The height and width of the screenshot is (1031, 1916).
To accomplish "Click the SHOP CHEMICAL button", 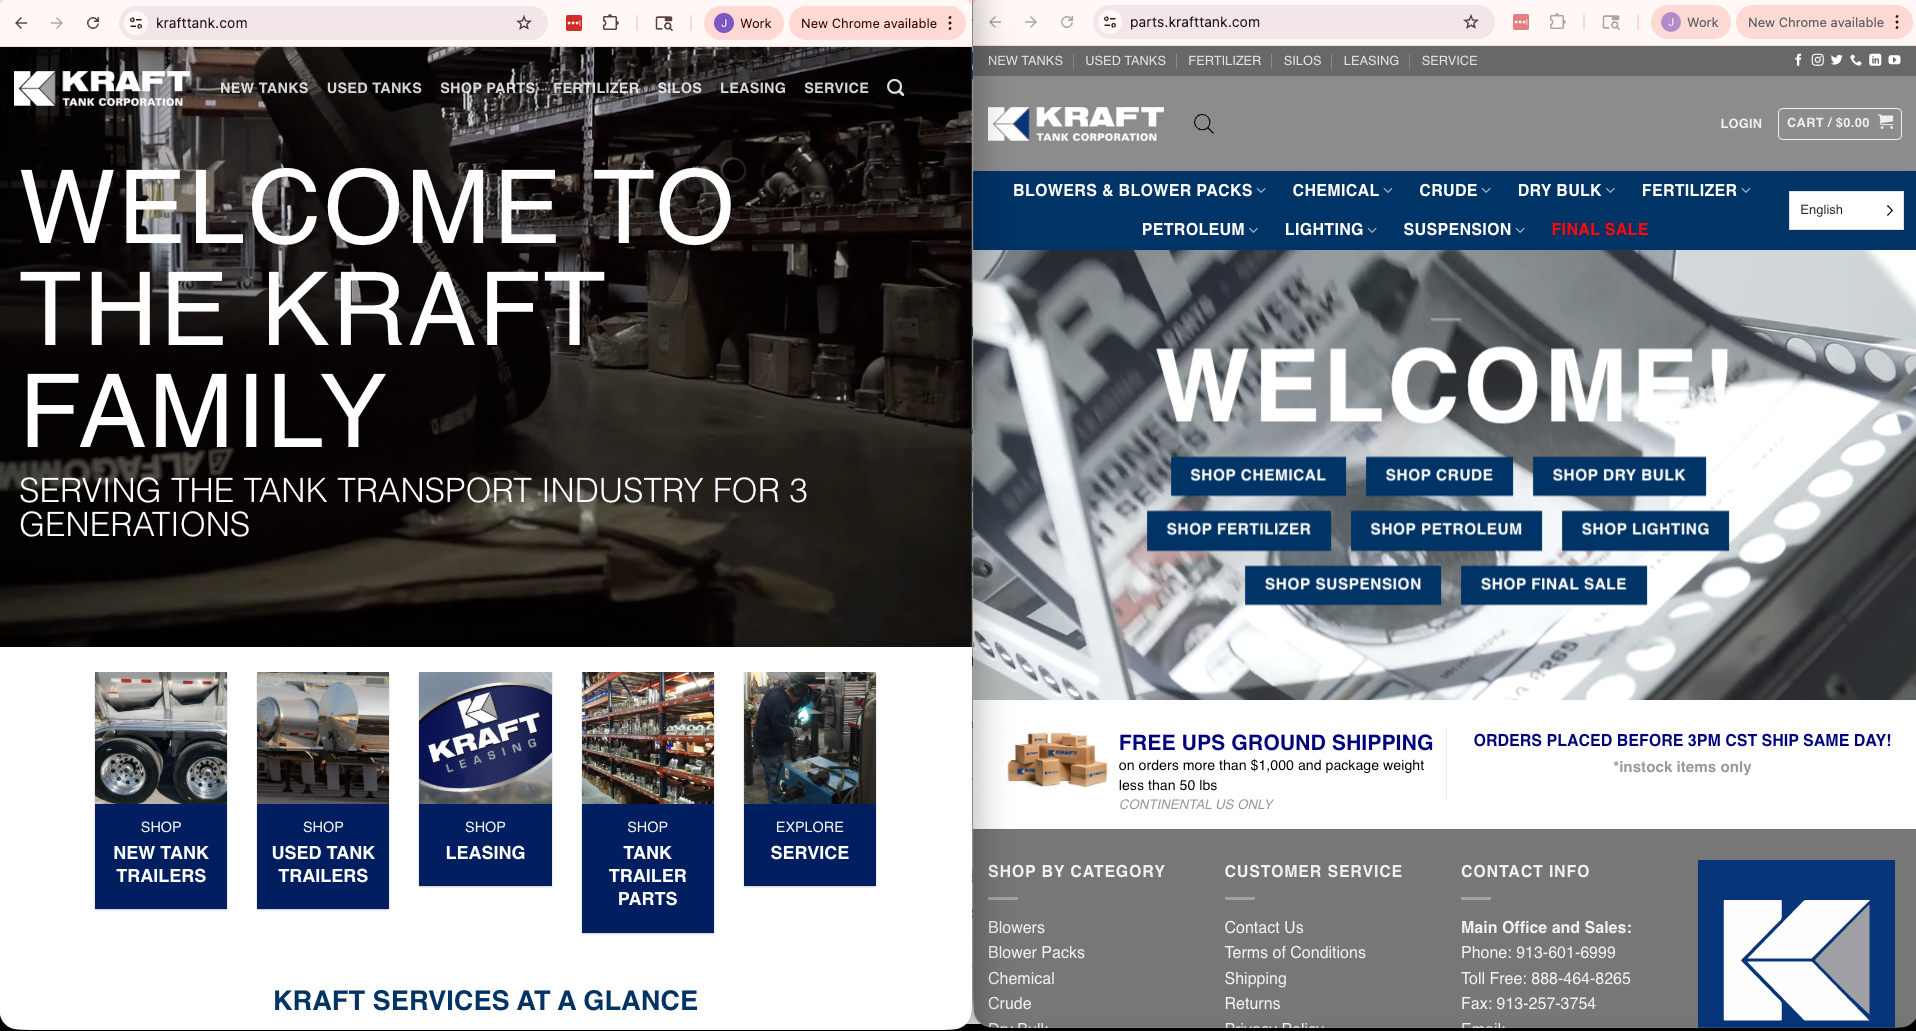I will click(1258, 476).
